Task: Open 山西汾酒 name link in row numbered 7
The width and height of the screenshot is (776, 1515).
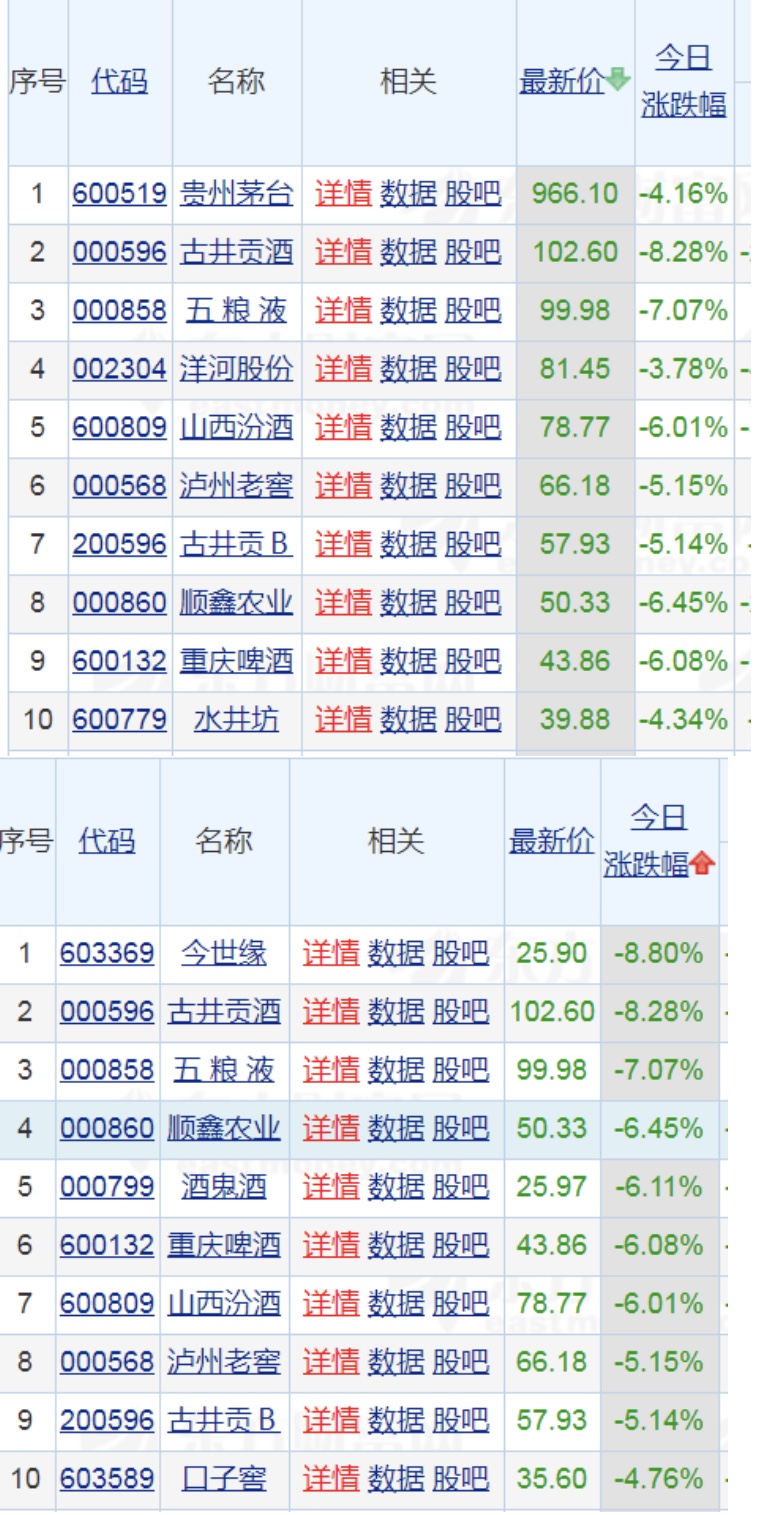Action: tap(224, 1303)
